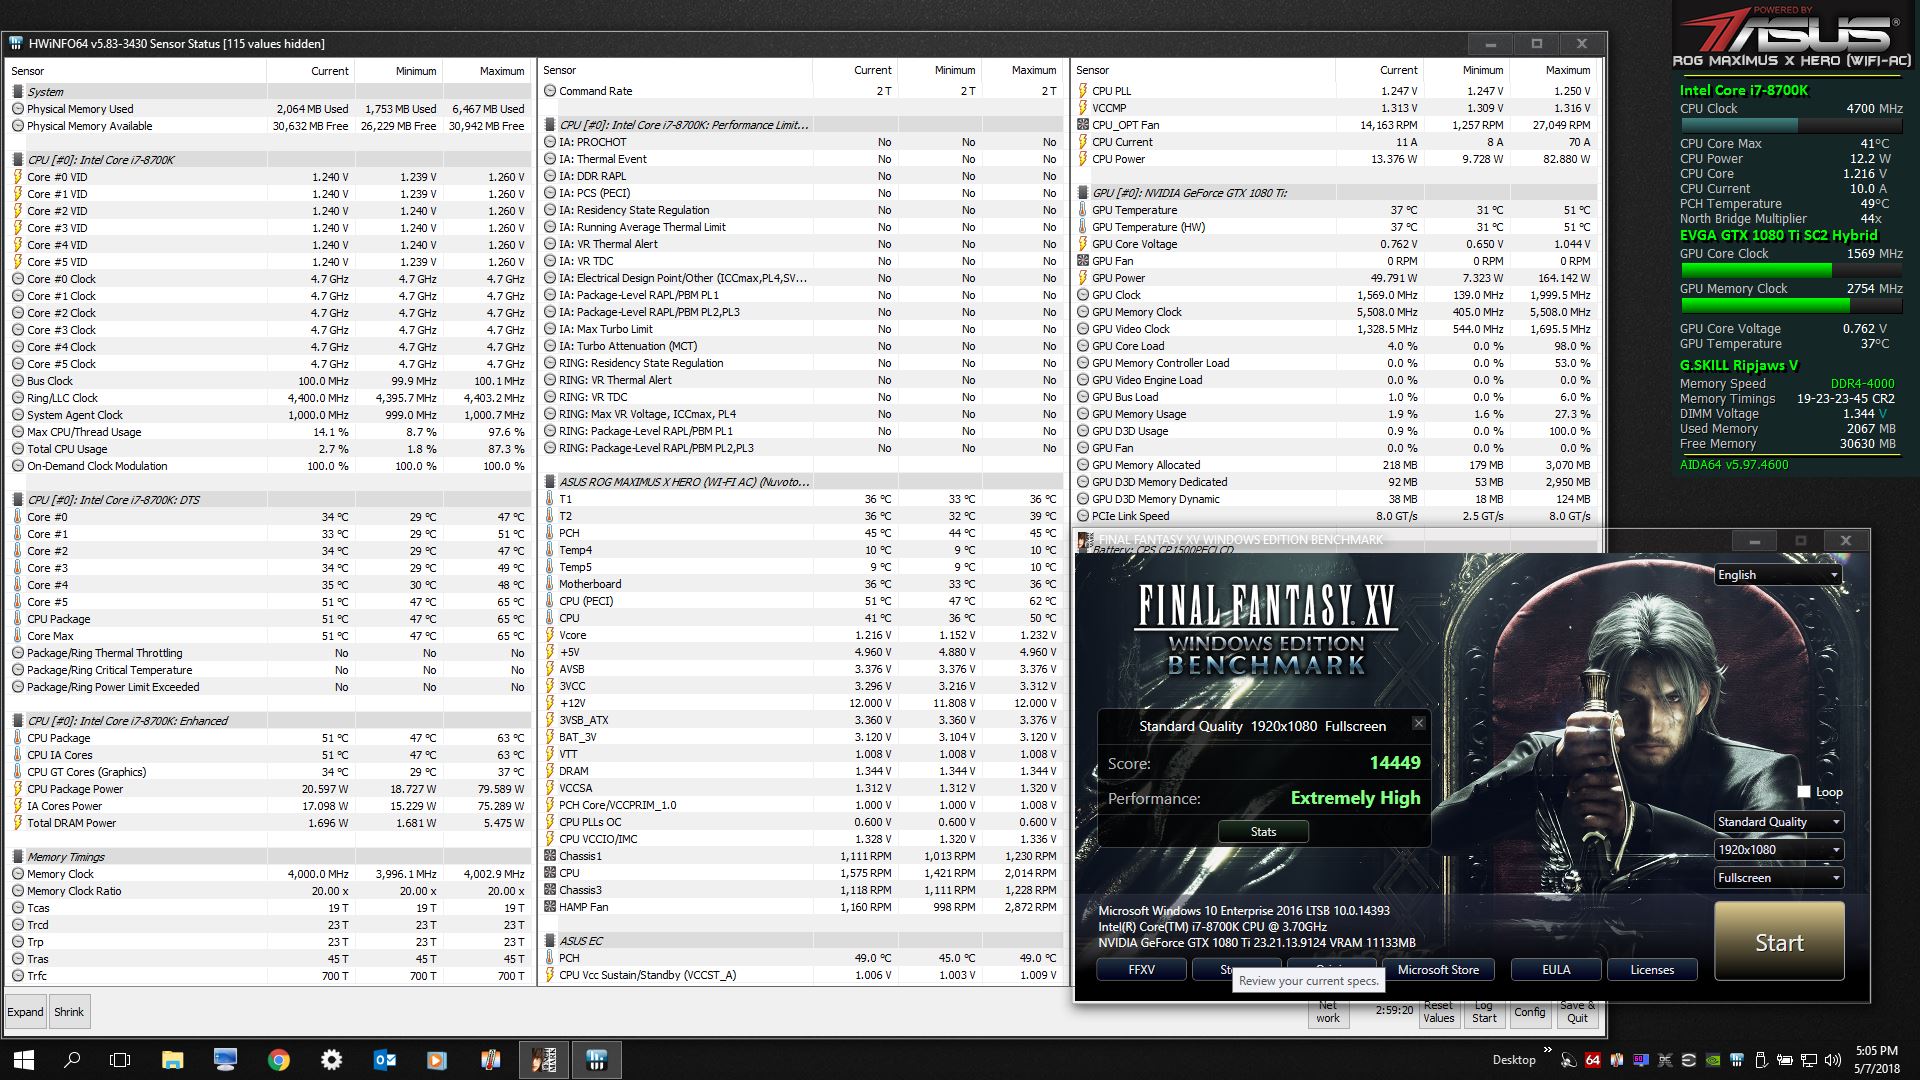This screenshot has width=1920, height=1080.
Task: Open Microsoft Store button in the benchmark
Action: (x=1438, y=970)
